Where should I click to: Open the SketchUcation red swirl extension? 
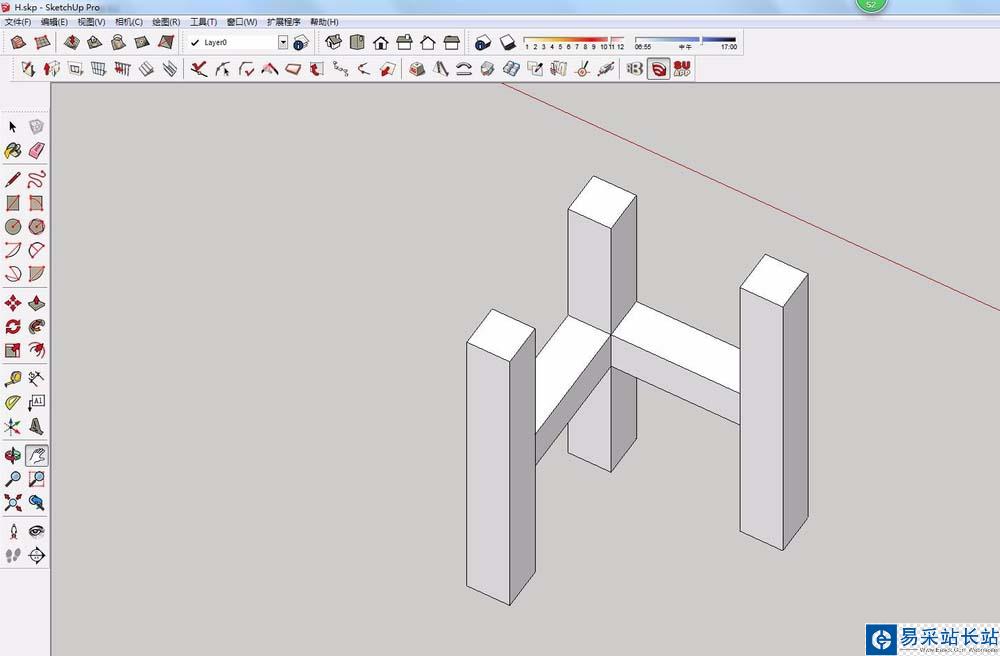pyautogui.click(x=658, y=68)
